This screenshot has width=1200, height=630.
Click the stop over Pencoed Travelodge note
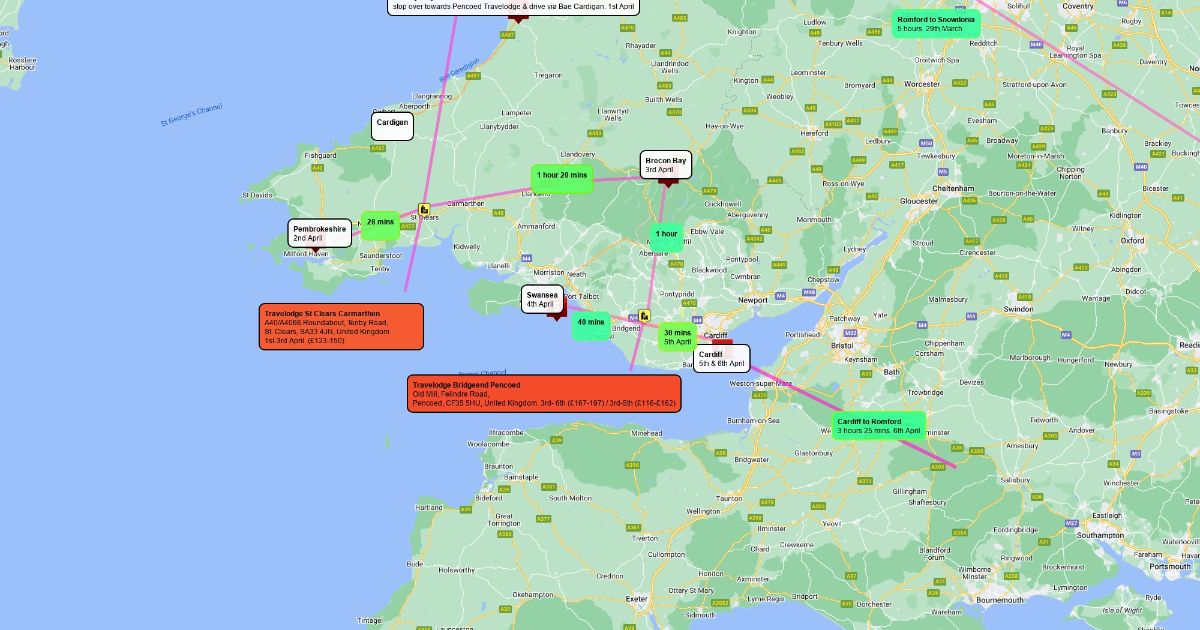tap(514, 6)
